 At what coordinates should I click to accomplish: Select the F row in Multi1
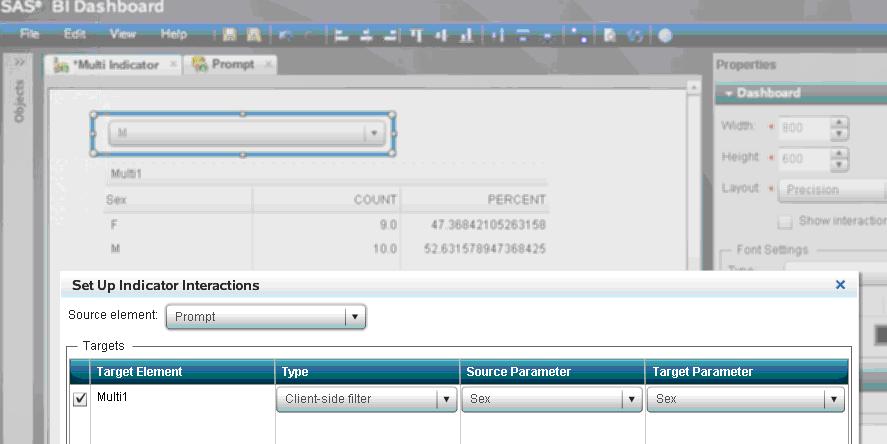[x=325, y=225]
